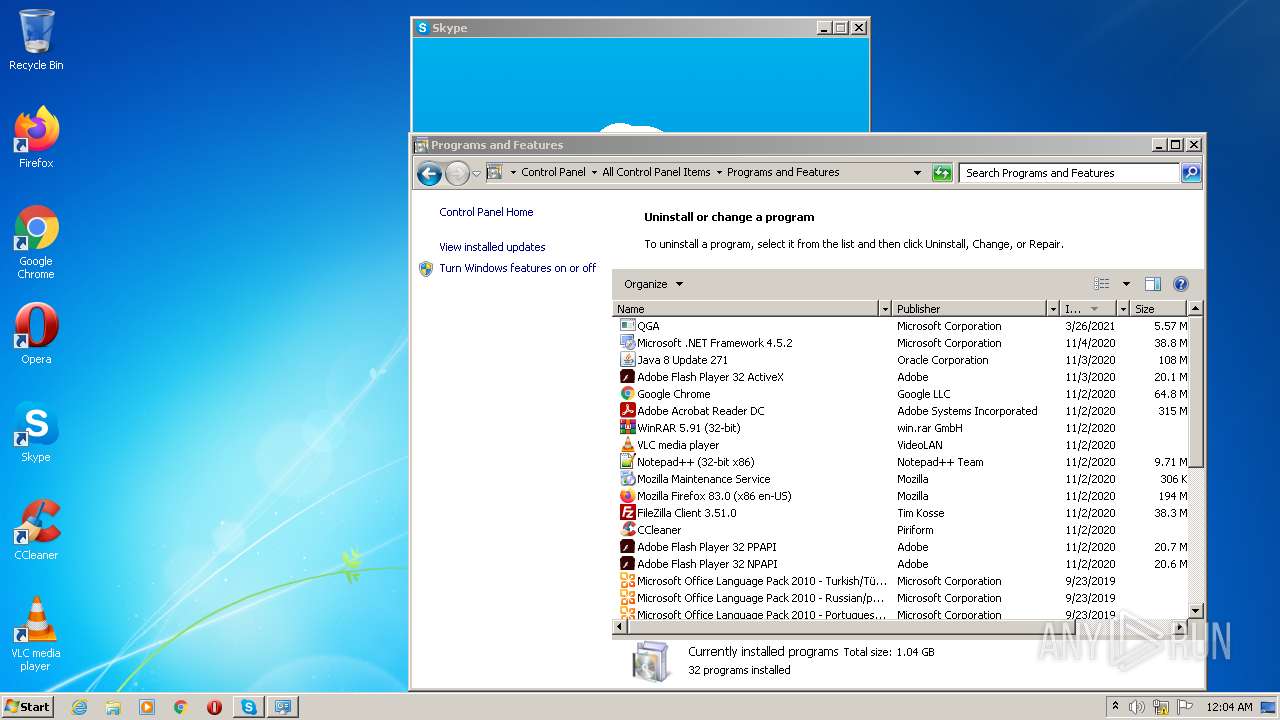Click Internet Explorer in the taskbar
1280x720 pixels.
click(79, 707)
